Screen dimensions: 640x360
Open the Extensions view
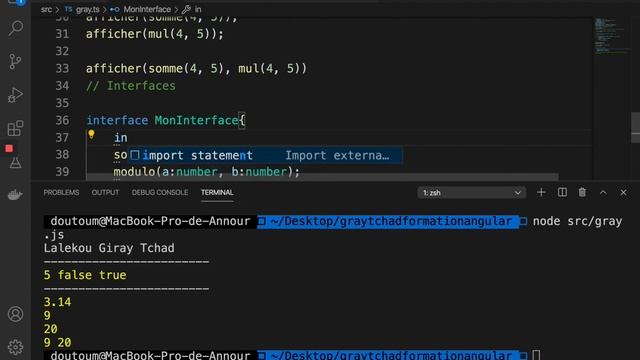point(16,128)
